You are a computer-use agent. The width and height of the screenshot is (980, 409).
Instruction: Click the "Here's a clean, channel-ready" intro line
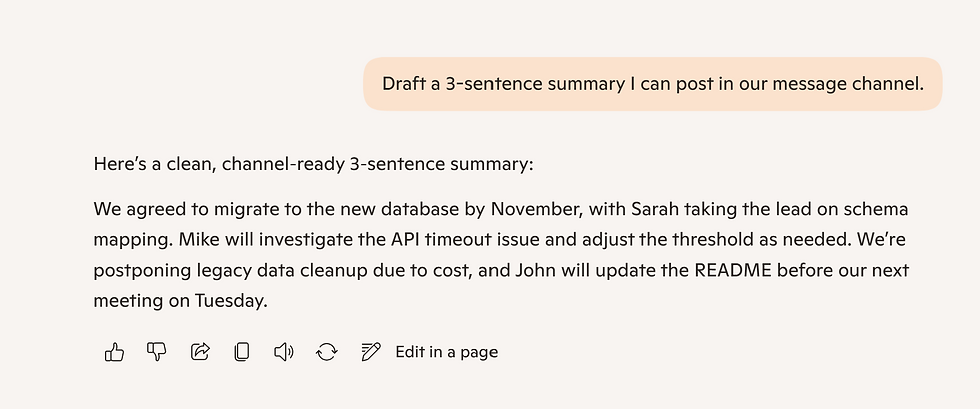pyautogui.click(x=313, y=164)
